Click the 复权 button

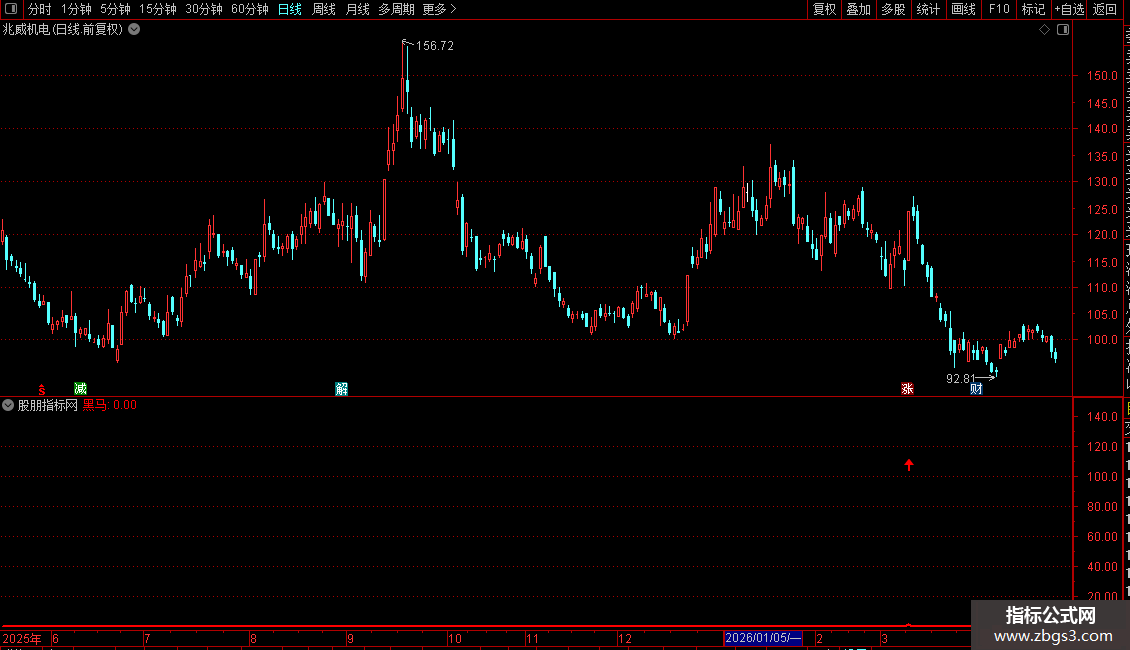coord(824,9)
